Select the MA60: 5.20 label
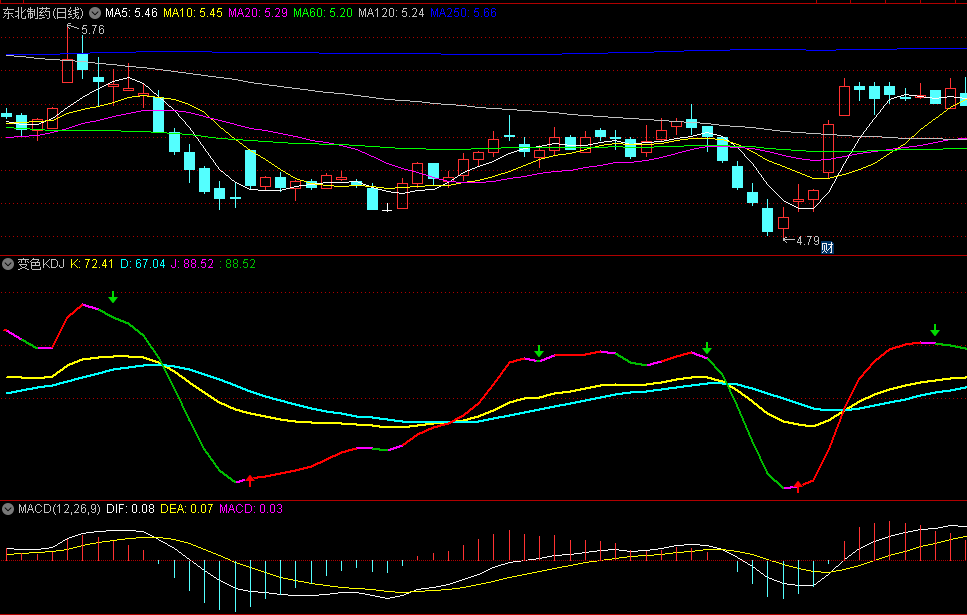967x615 pixels. (323, 13)
